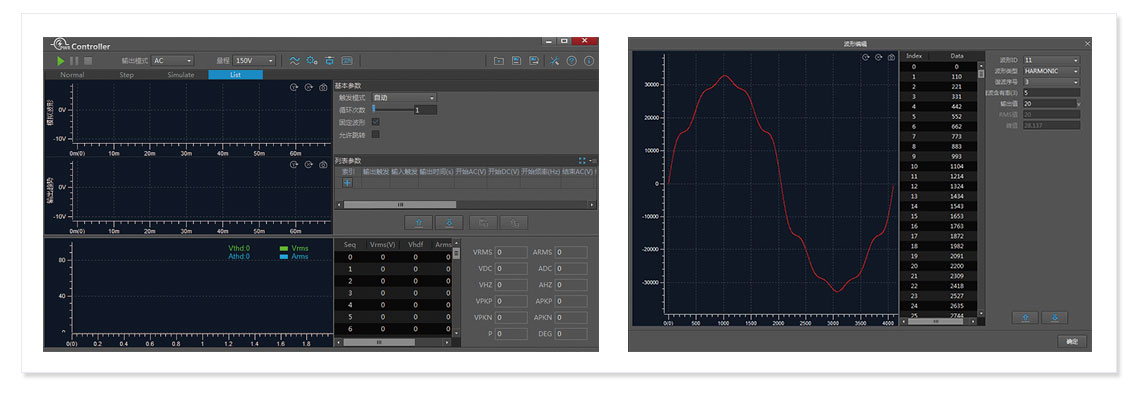Click the AHZ value field
1139x401 pixels.
point(571,285)
